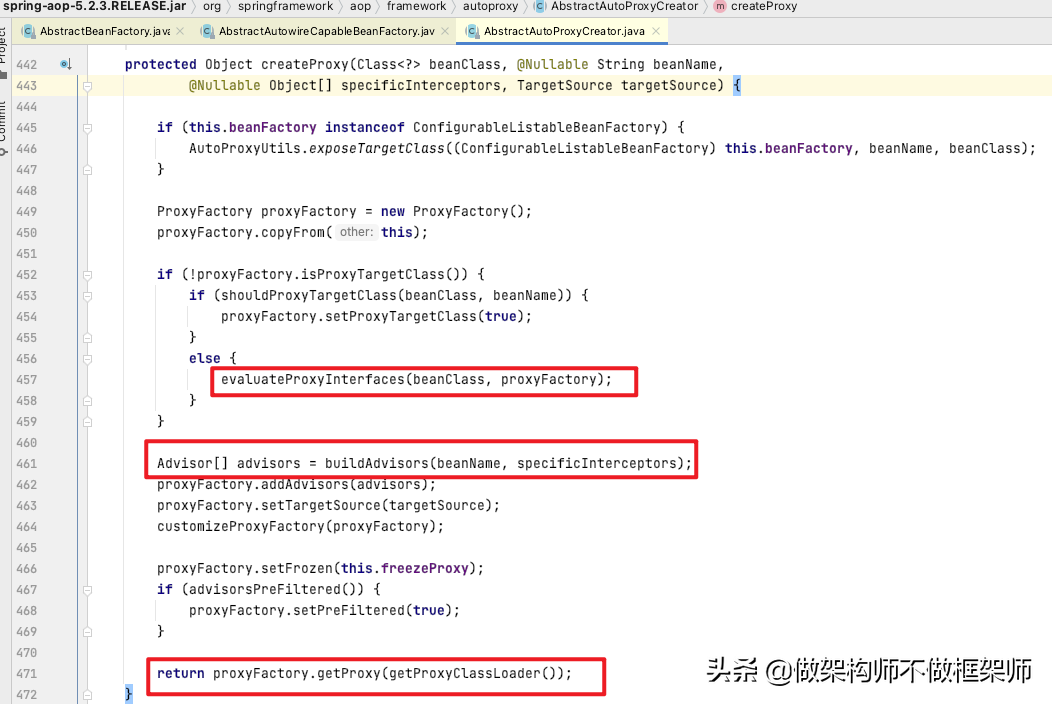Click the aop breadcrumb
1052x704 pixels.
(360, 6)
